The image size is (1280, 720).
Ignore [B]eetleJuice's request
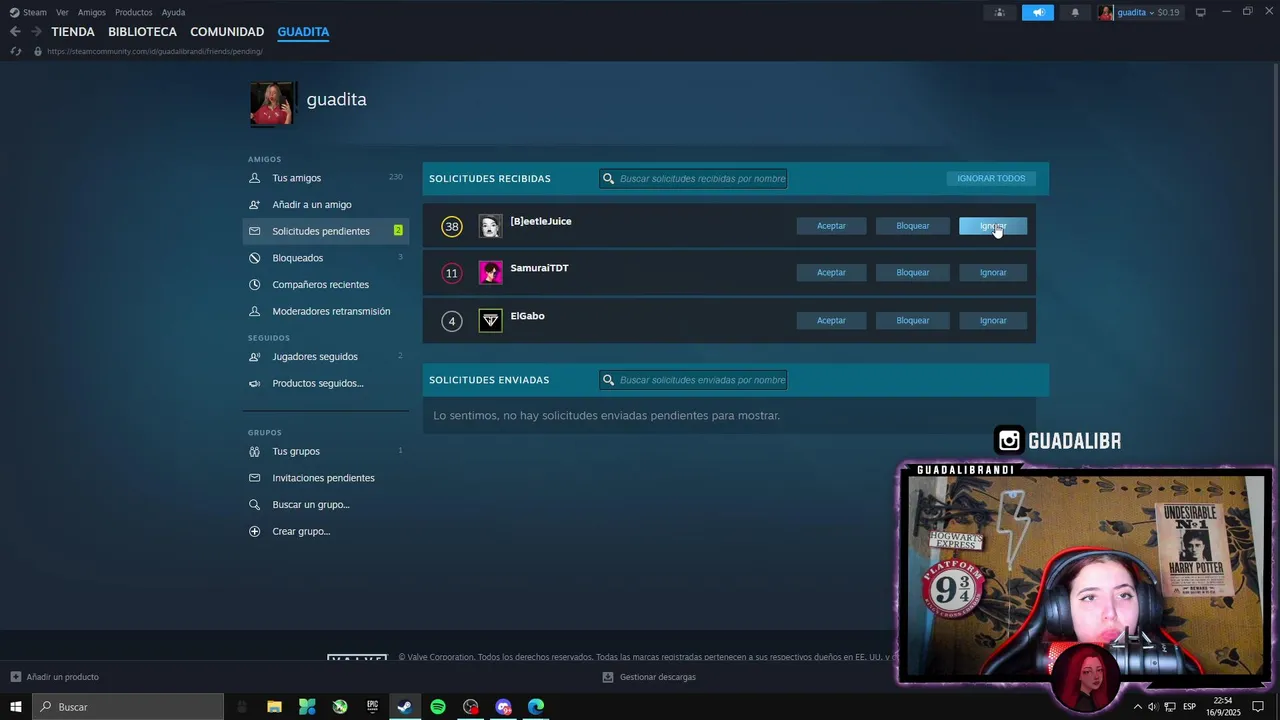[x=993, y=226]
